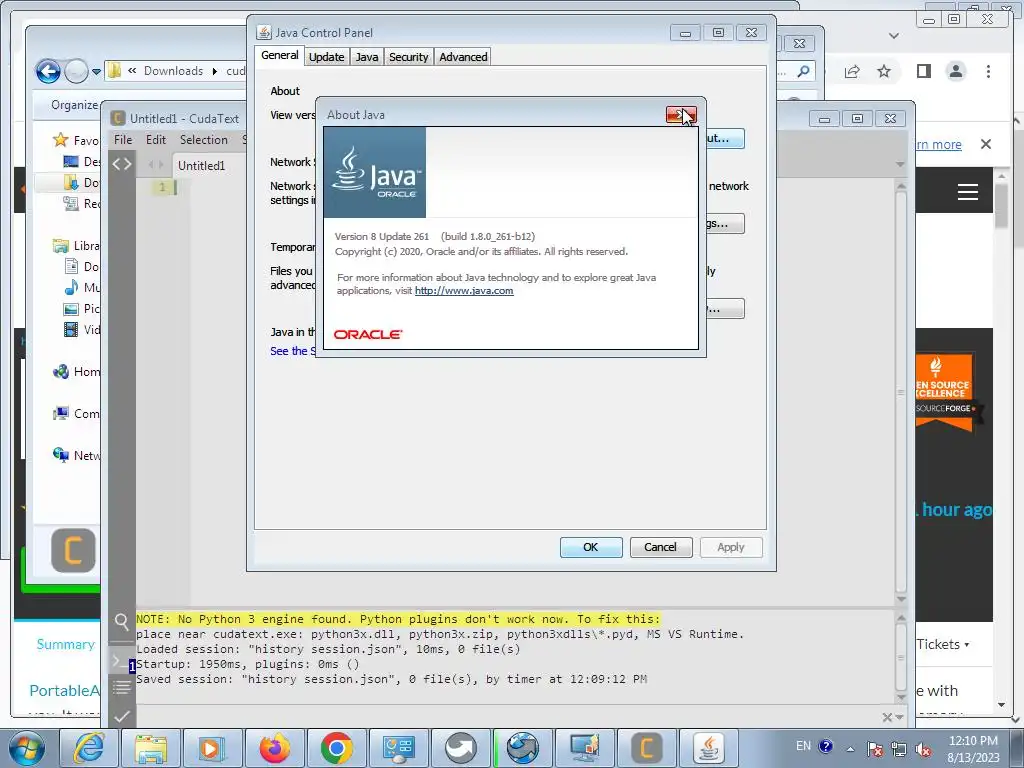1024x768 pixels.
Task: Open the File menu in CudaText
Action: pos(123,140)
